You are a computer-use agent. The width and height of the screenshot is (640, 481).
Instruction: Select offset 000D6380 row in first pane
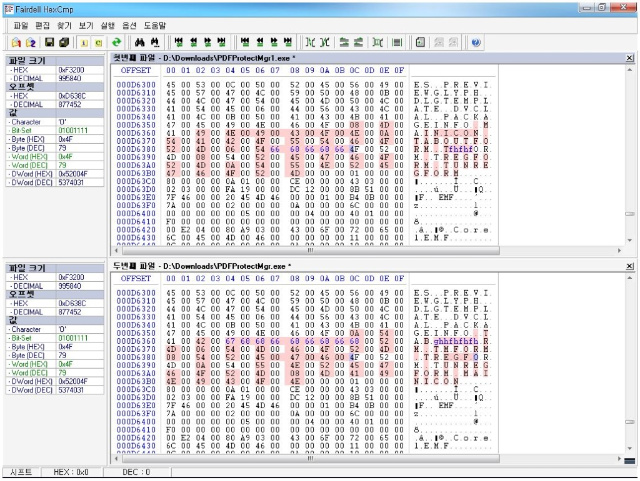point(136,149)
